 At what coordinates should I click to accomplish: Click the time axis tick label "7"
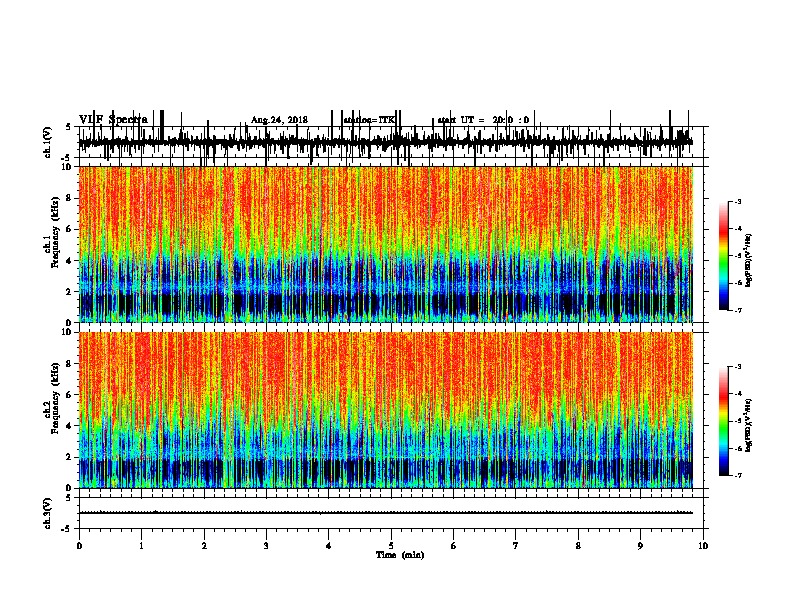click(x=516, y=546)
